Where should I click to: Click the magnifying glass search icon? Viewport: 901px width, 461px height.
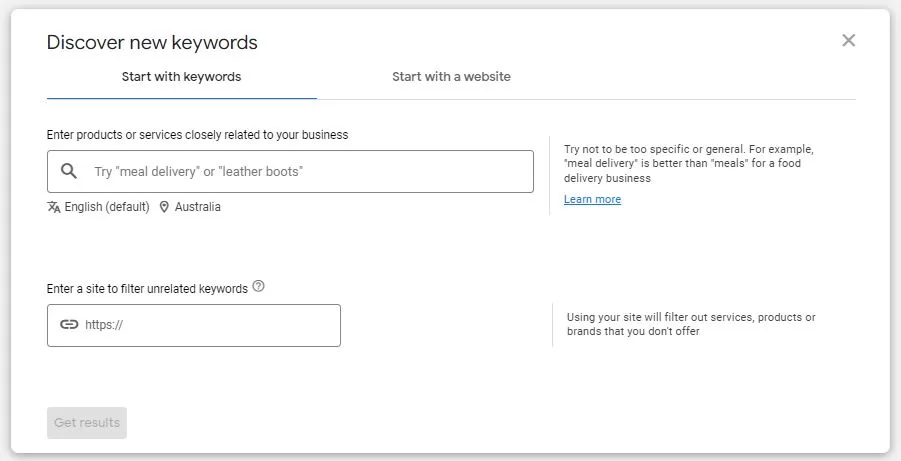[x=69, y=171]
